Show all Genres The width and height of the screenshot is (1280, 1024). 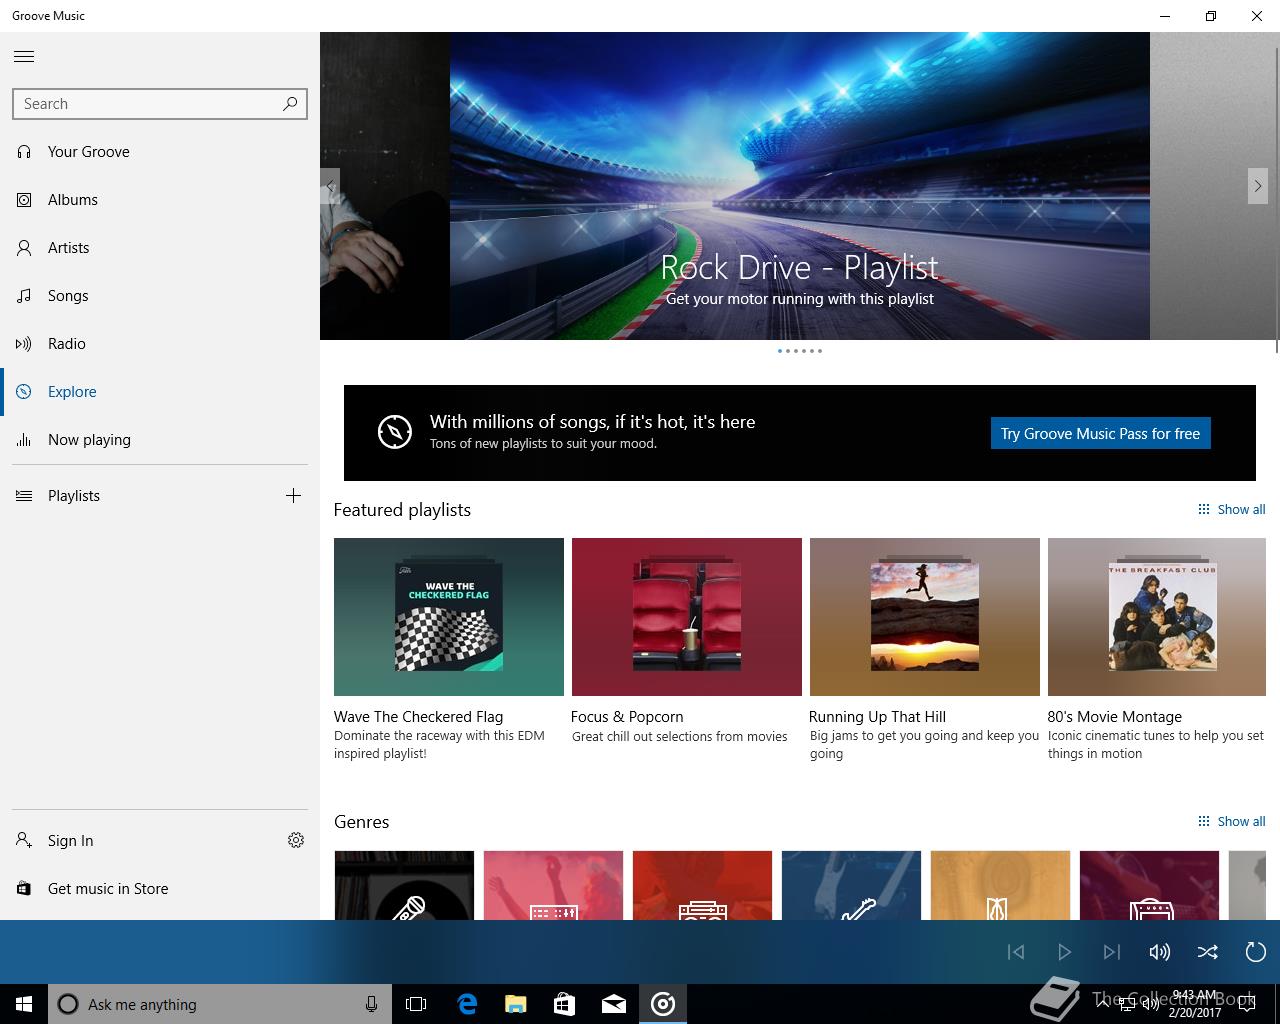point(1232,822)
